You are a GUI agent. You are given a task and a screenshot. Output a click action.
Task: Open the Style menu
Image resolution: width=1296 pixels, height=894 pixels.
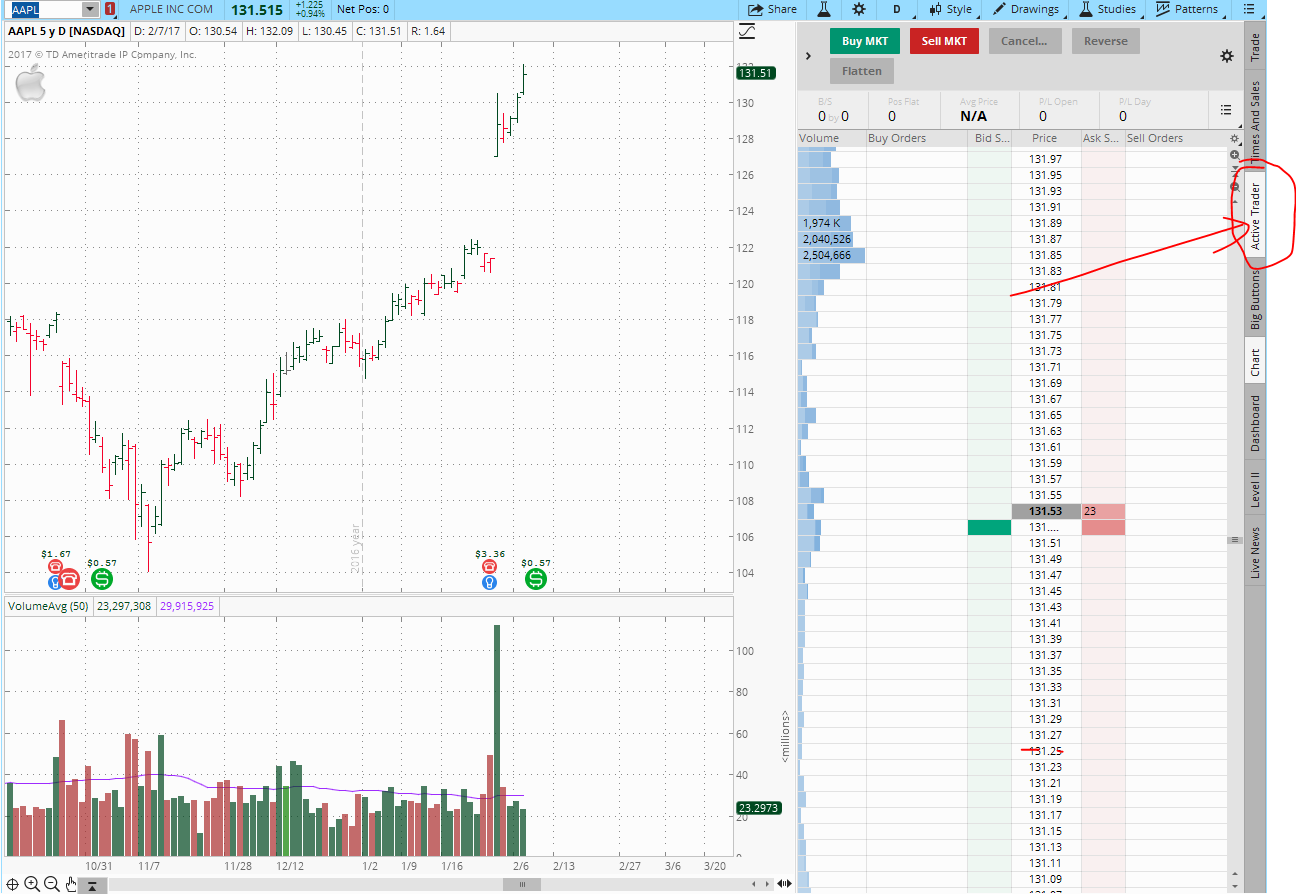(949, 9)
